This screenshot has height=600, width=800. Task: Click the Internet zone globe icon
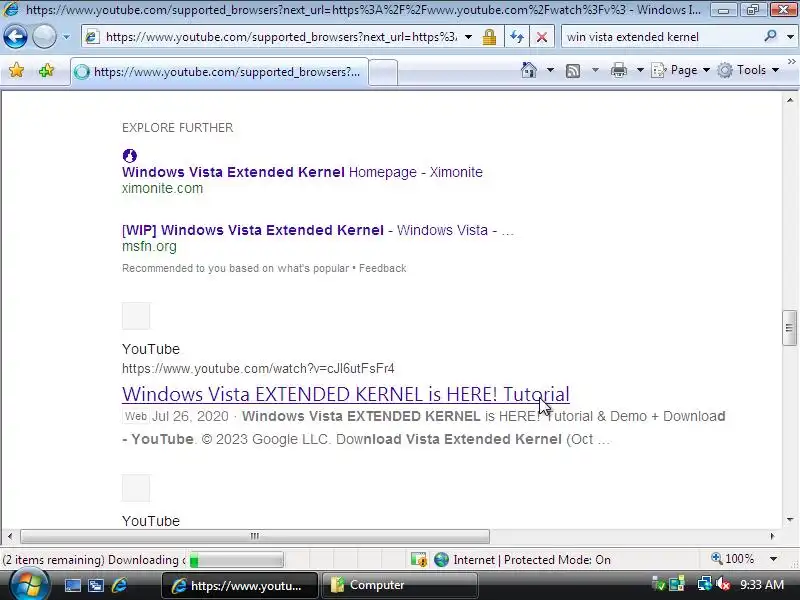[441, 560]
